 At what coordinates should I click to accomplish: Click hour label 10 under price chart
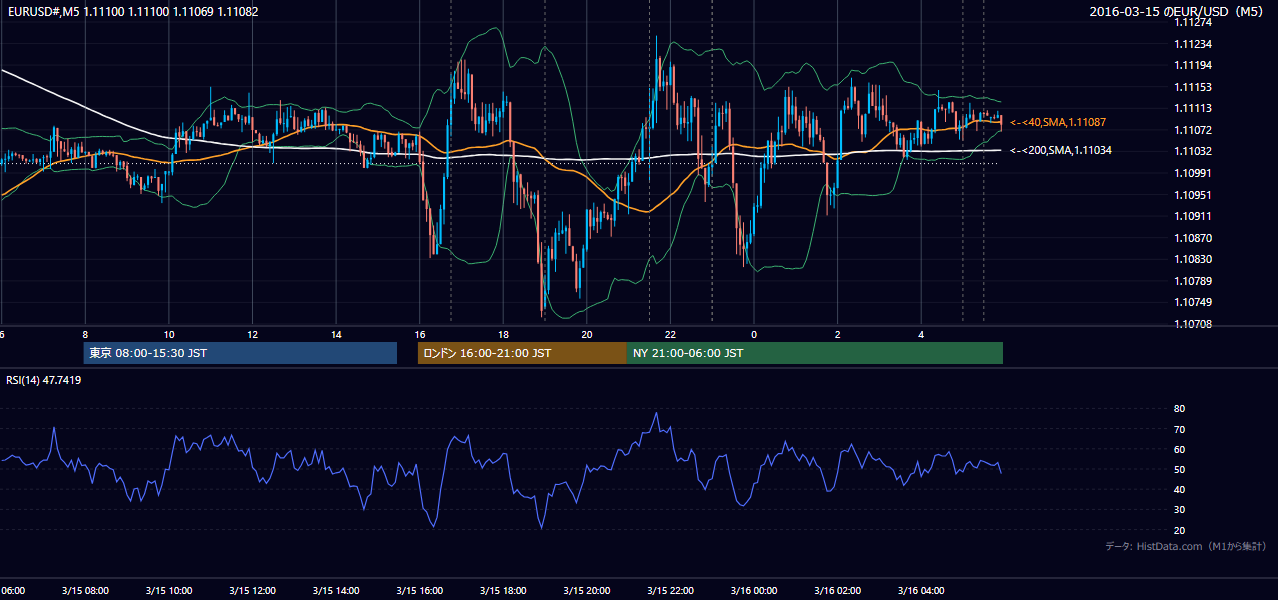(169, 334)
